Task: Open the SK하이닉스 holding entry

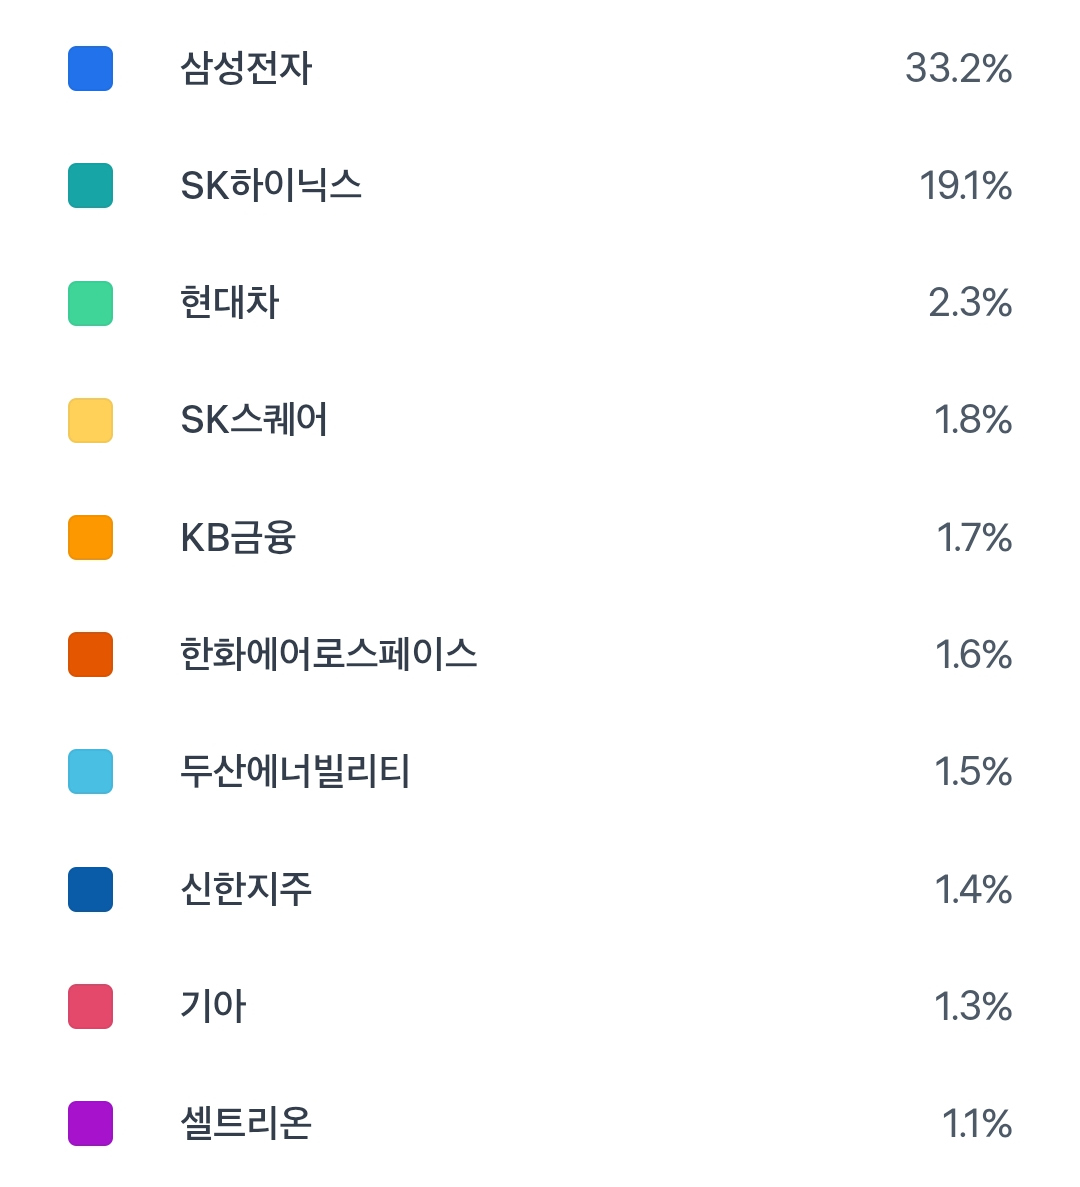Action: (x=270, y=186)
